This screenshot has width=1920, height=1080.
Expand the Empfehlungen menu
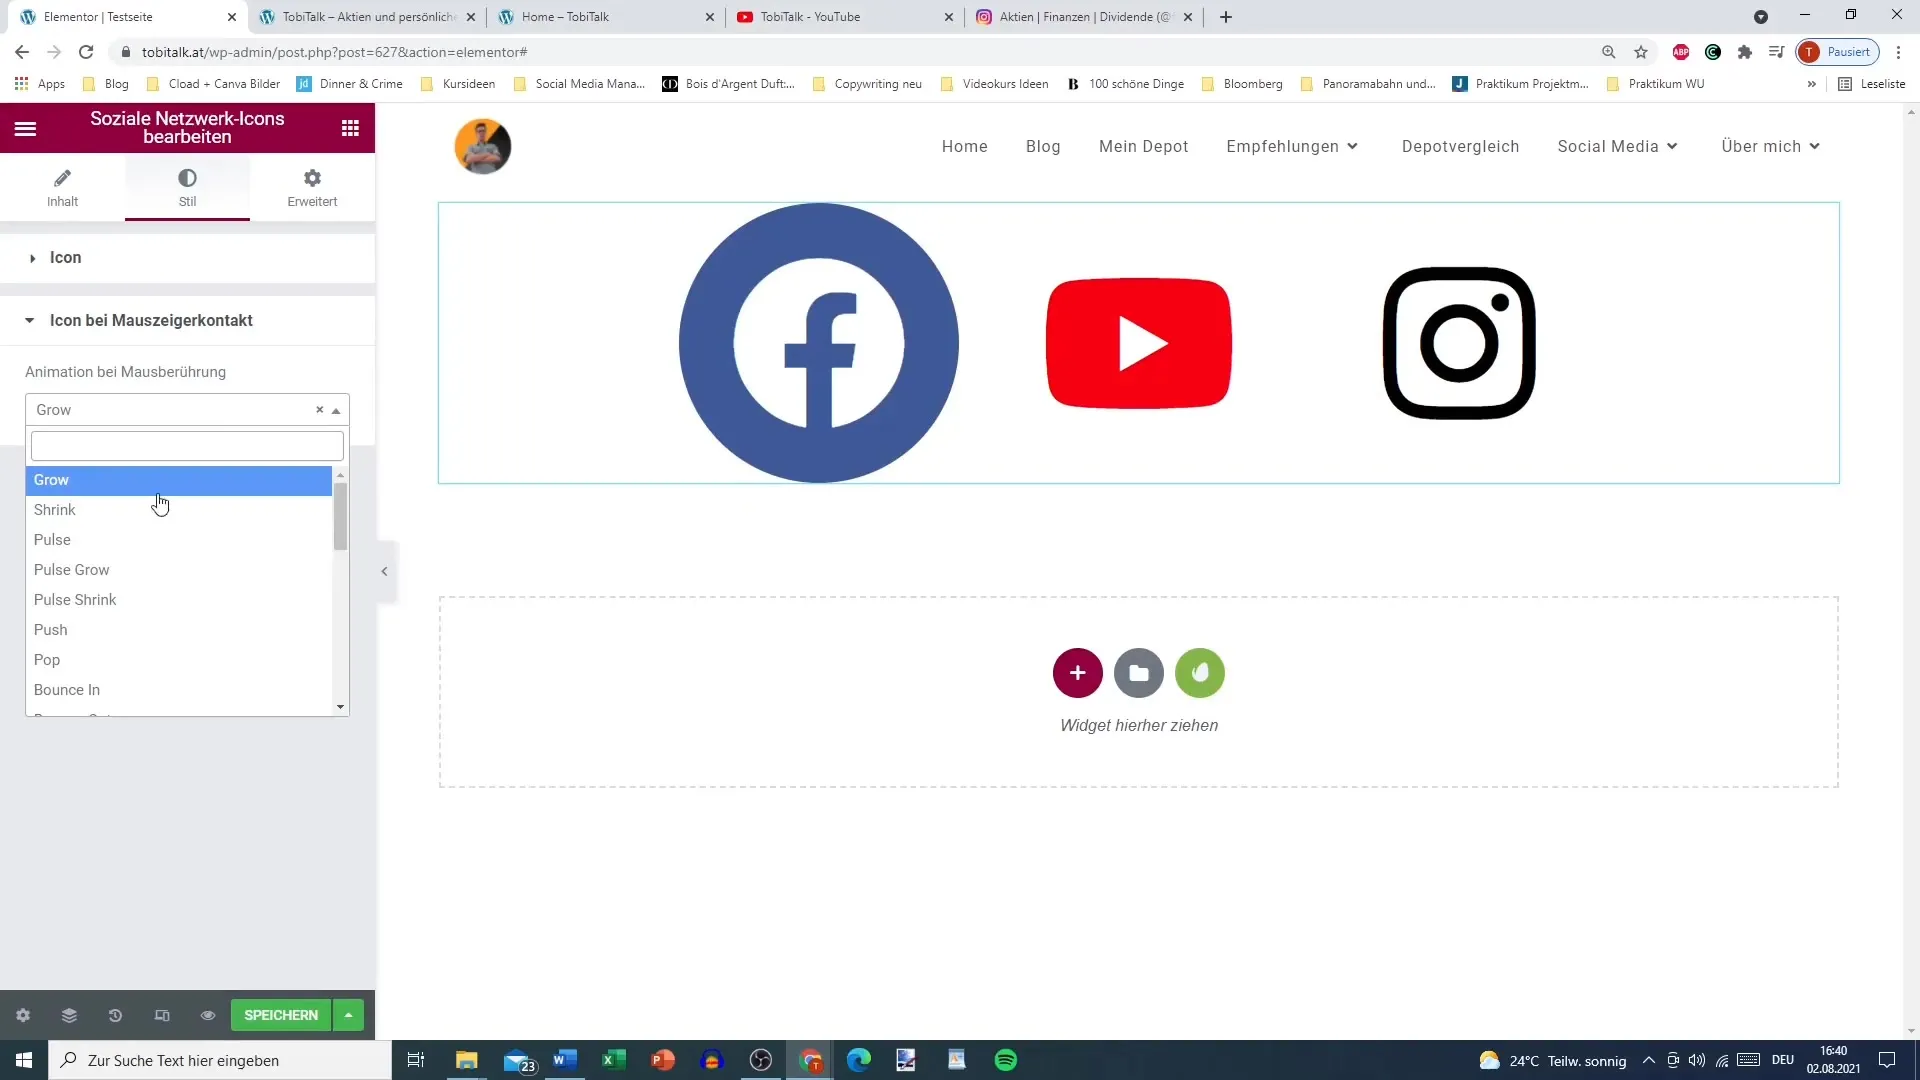(1292, 146)
